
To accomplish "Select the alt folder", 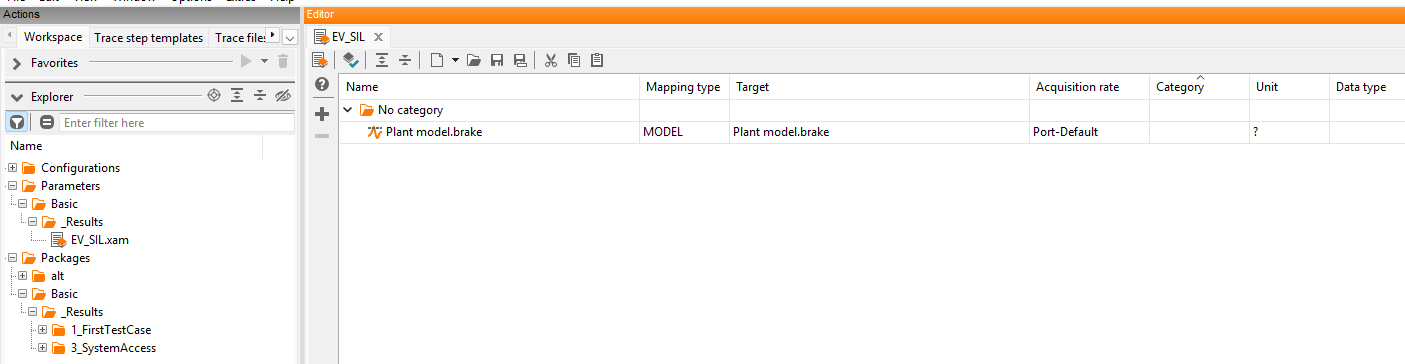I will coord(57,276).
